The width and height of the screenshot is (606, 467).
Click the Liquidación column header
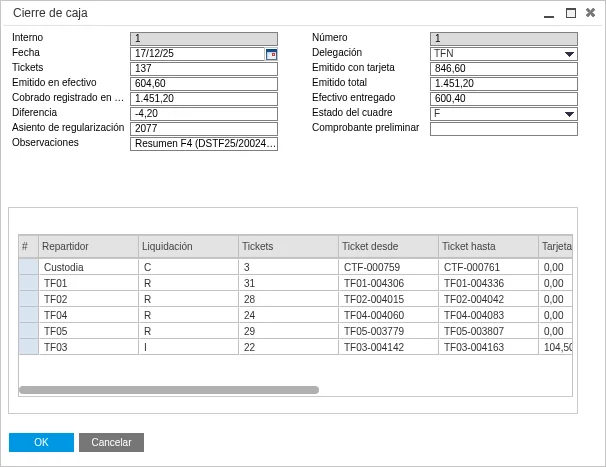pyautogui.click(x=188, y=246)
